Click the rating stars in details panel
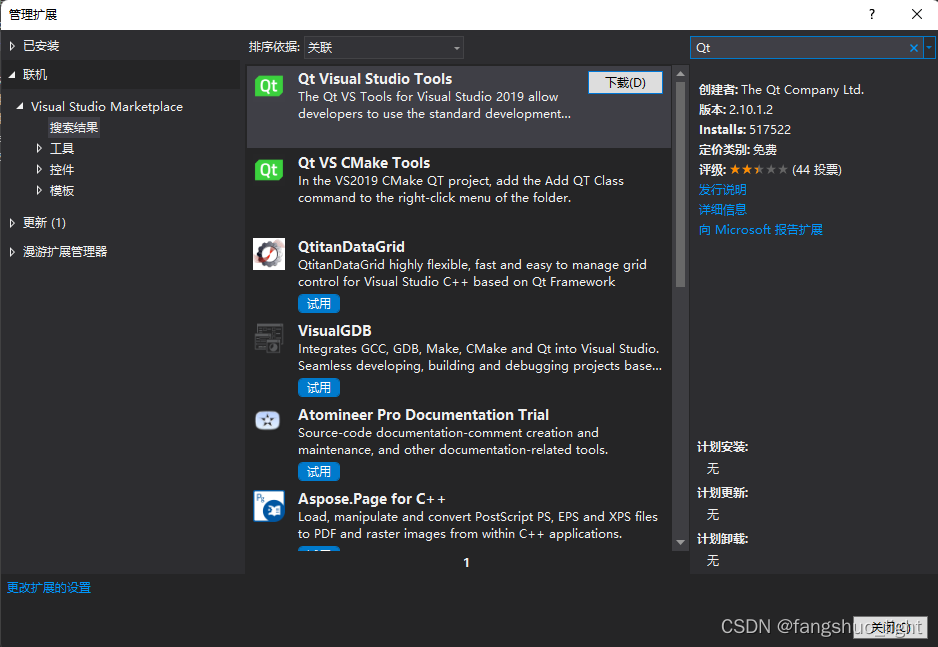The image size is (938, 647). (x=758, y=170)
